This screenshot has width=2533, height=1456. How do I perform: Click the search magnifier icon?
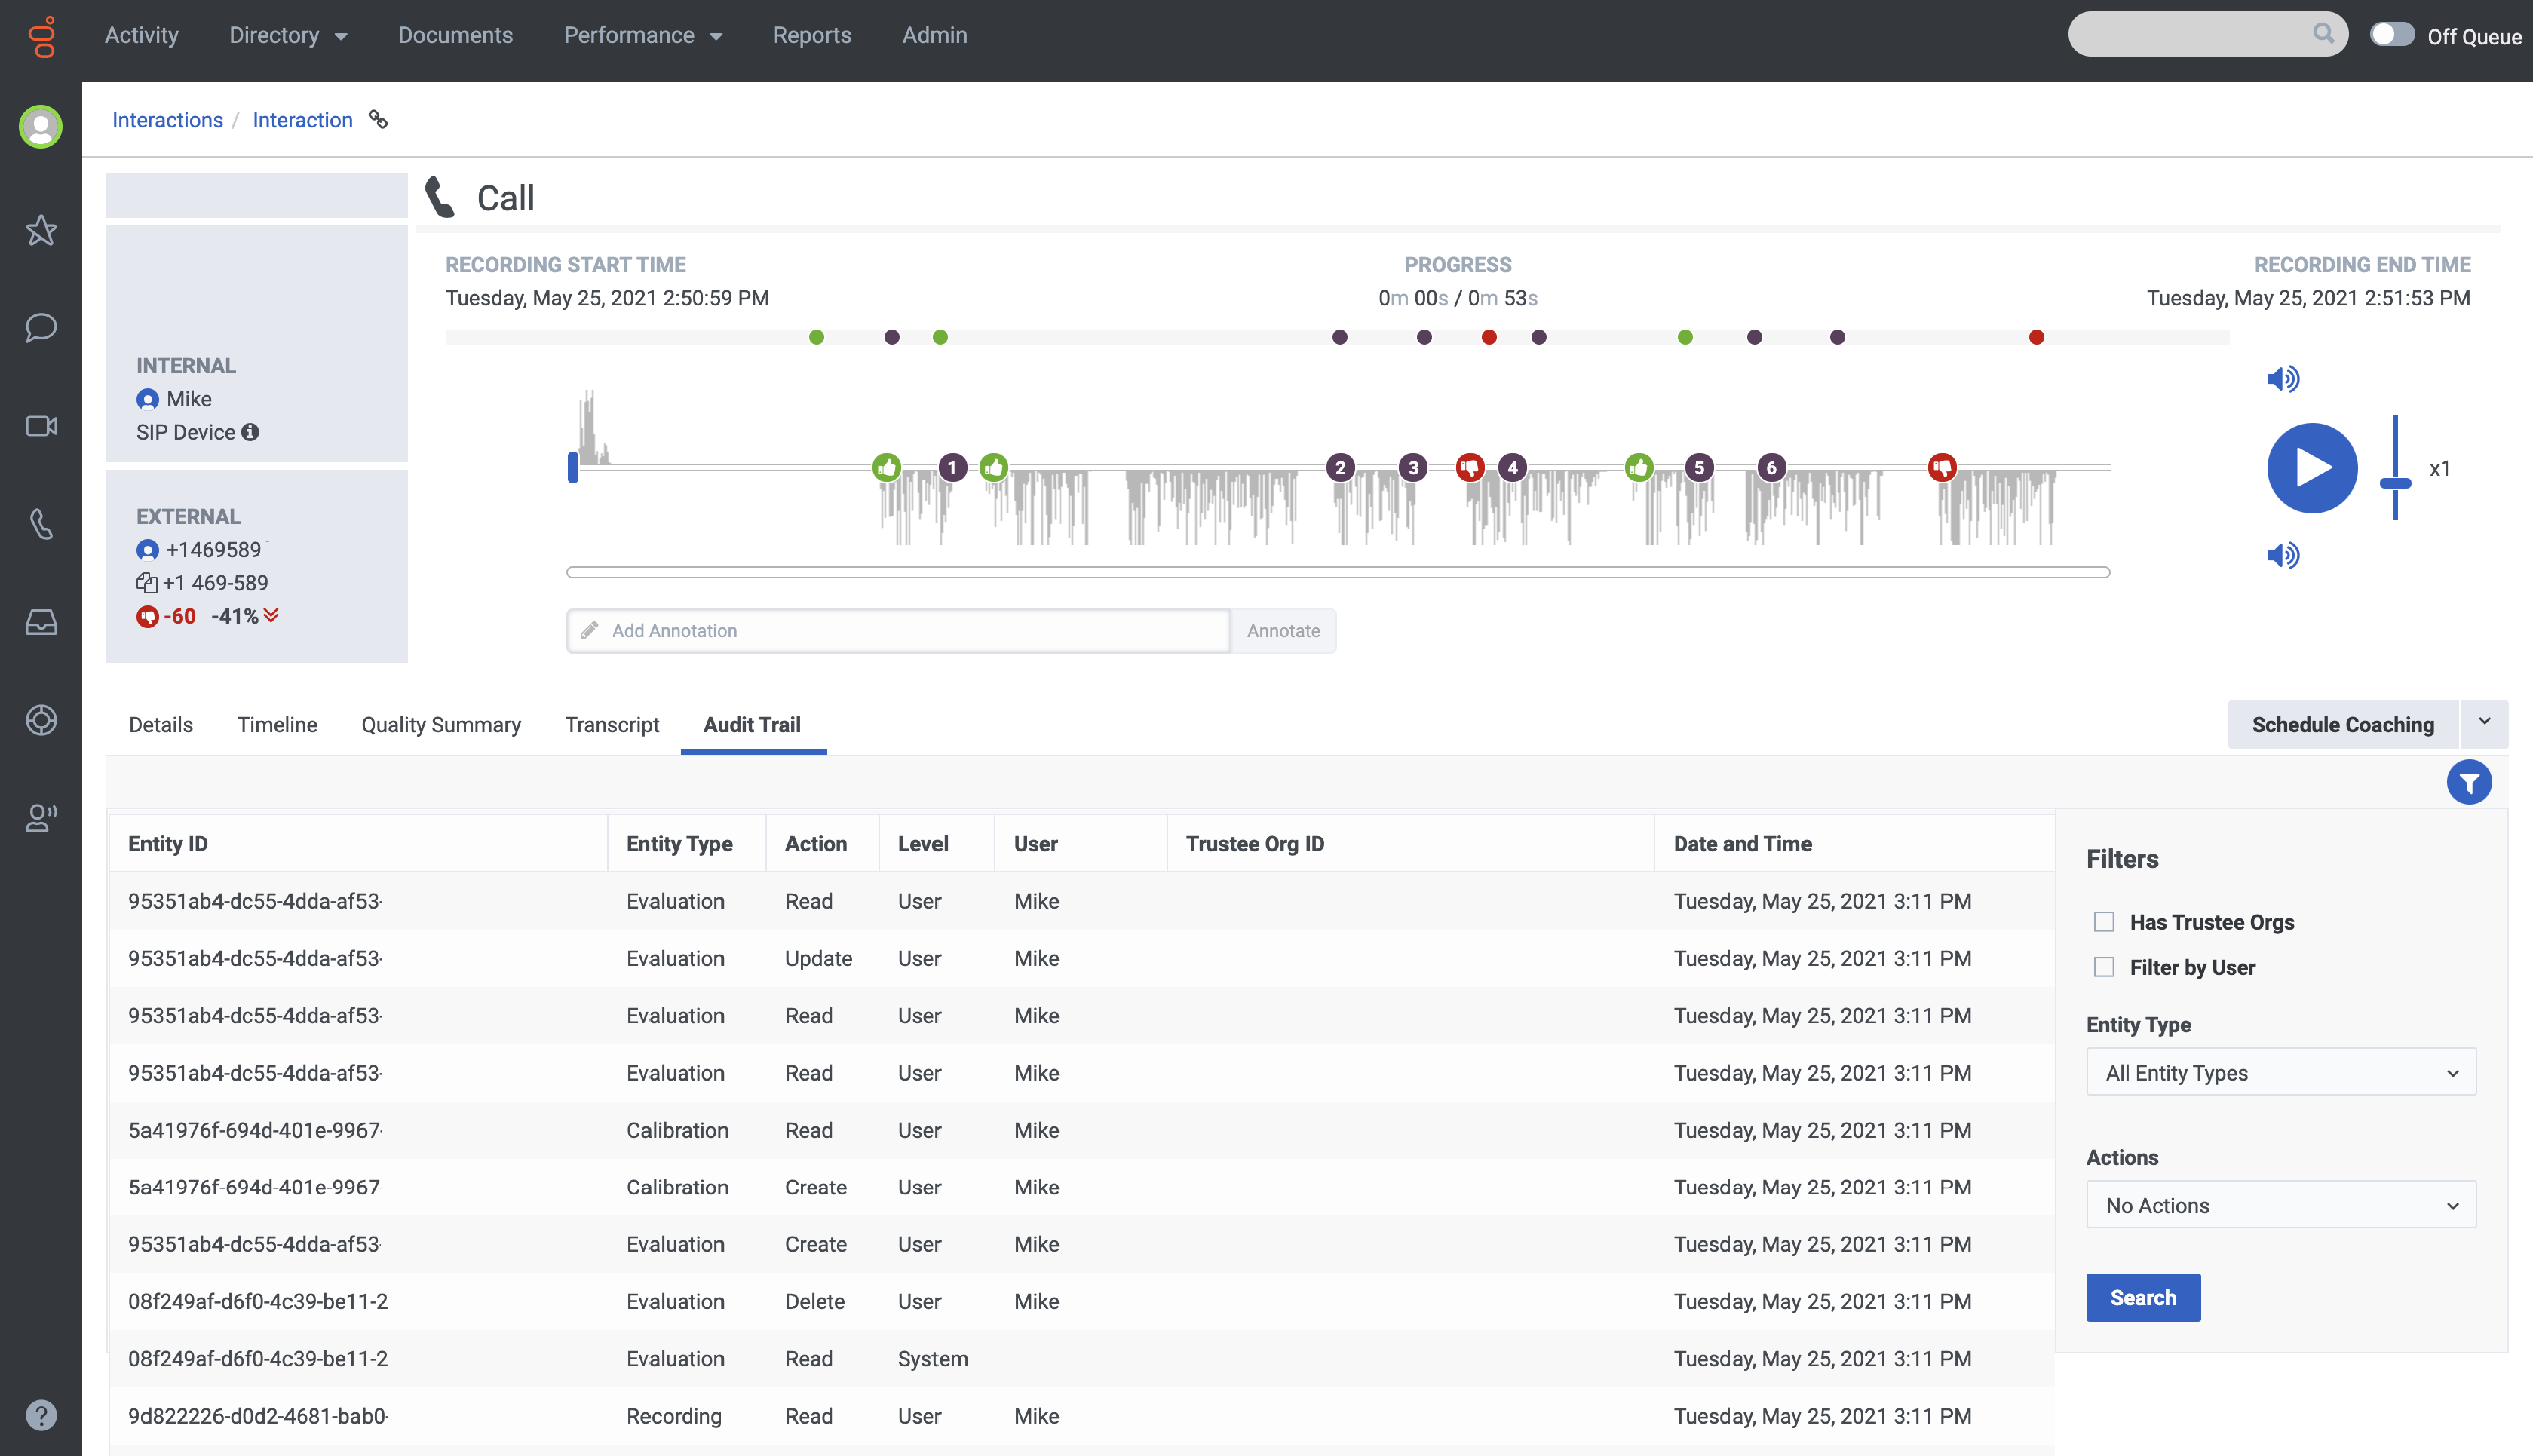coord(2323,34)
